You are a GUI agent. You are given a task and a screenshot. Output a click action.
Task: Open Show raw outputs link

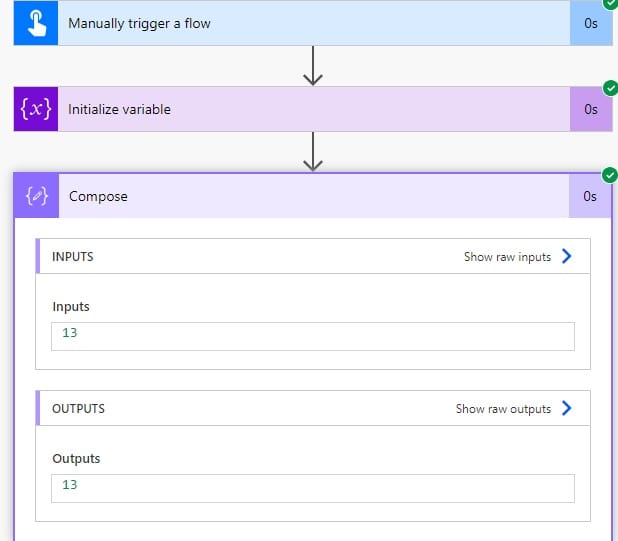click(503, 409)
